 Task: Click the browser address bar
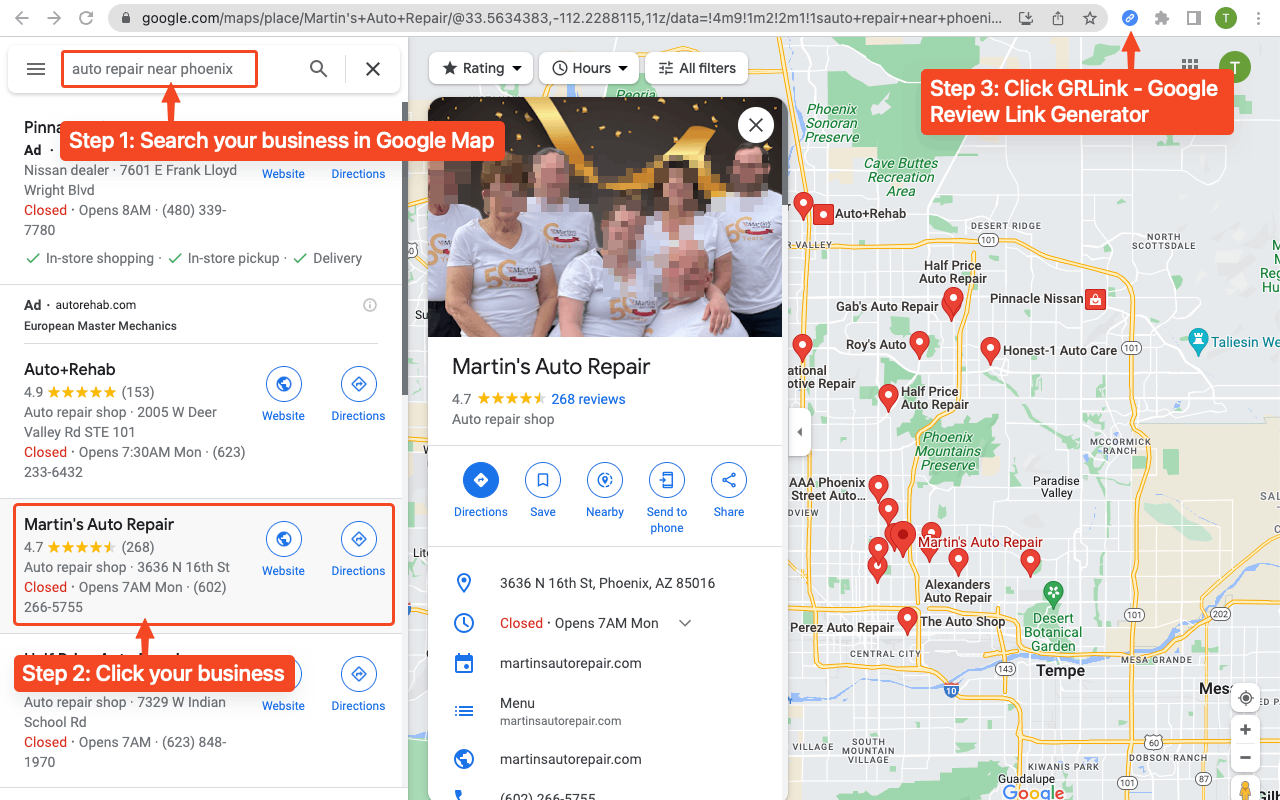click(x=570, y=18)
